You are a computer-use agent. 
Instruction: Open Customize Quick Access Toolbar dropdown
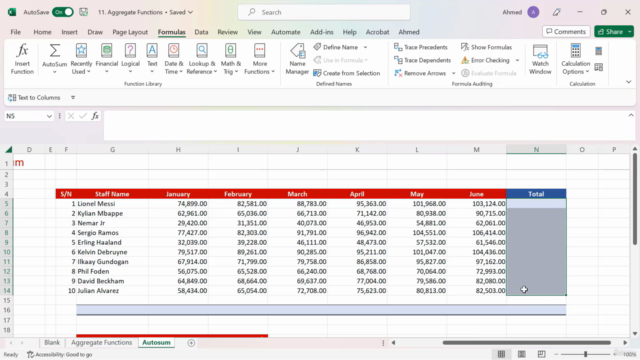(x=73, y=98)
